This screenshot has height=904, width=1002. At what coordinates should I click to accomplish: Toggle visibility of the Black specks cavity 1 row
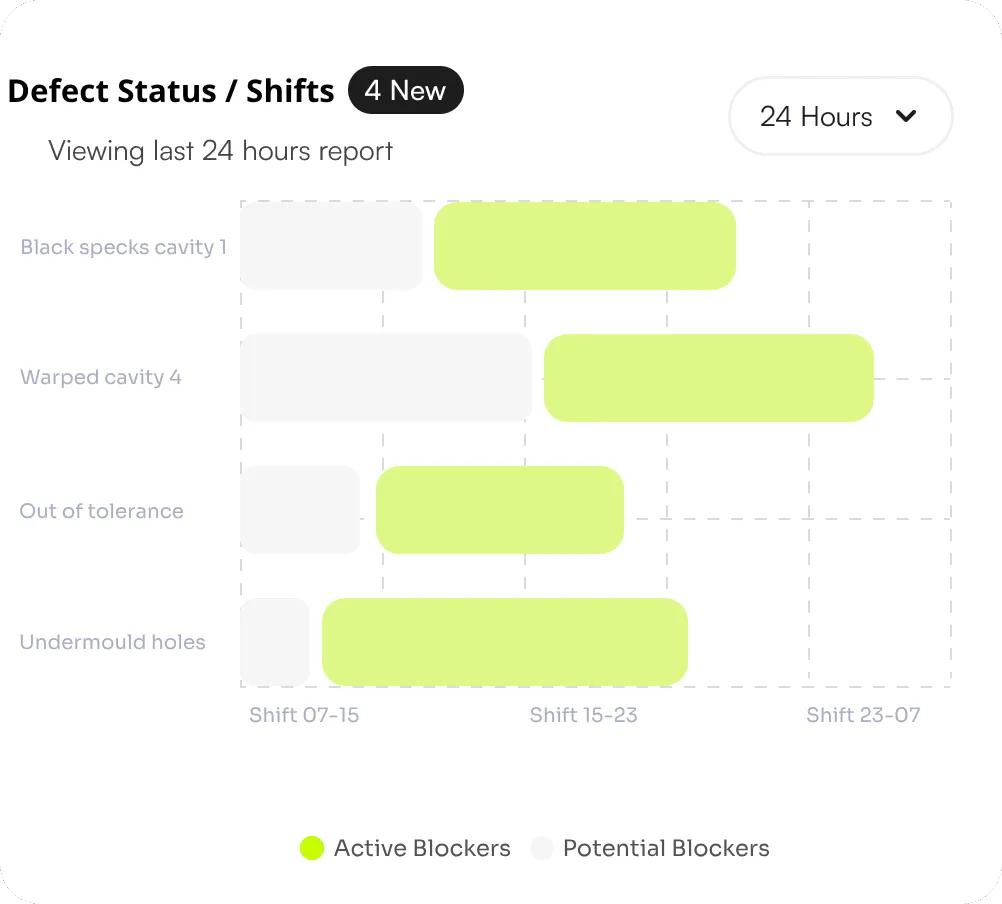[122, 247]
